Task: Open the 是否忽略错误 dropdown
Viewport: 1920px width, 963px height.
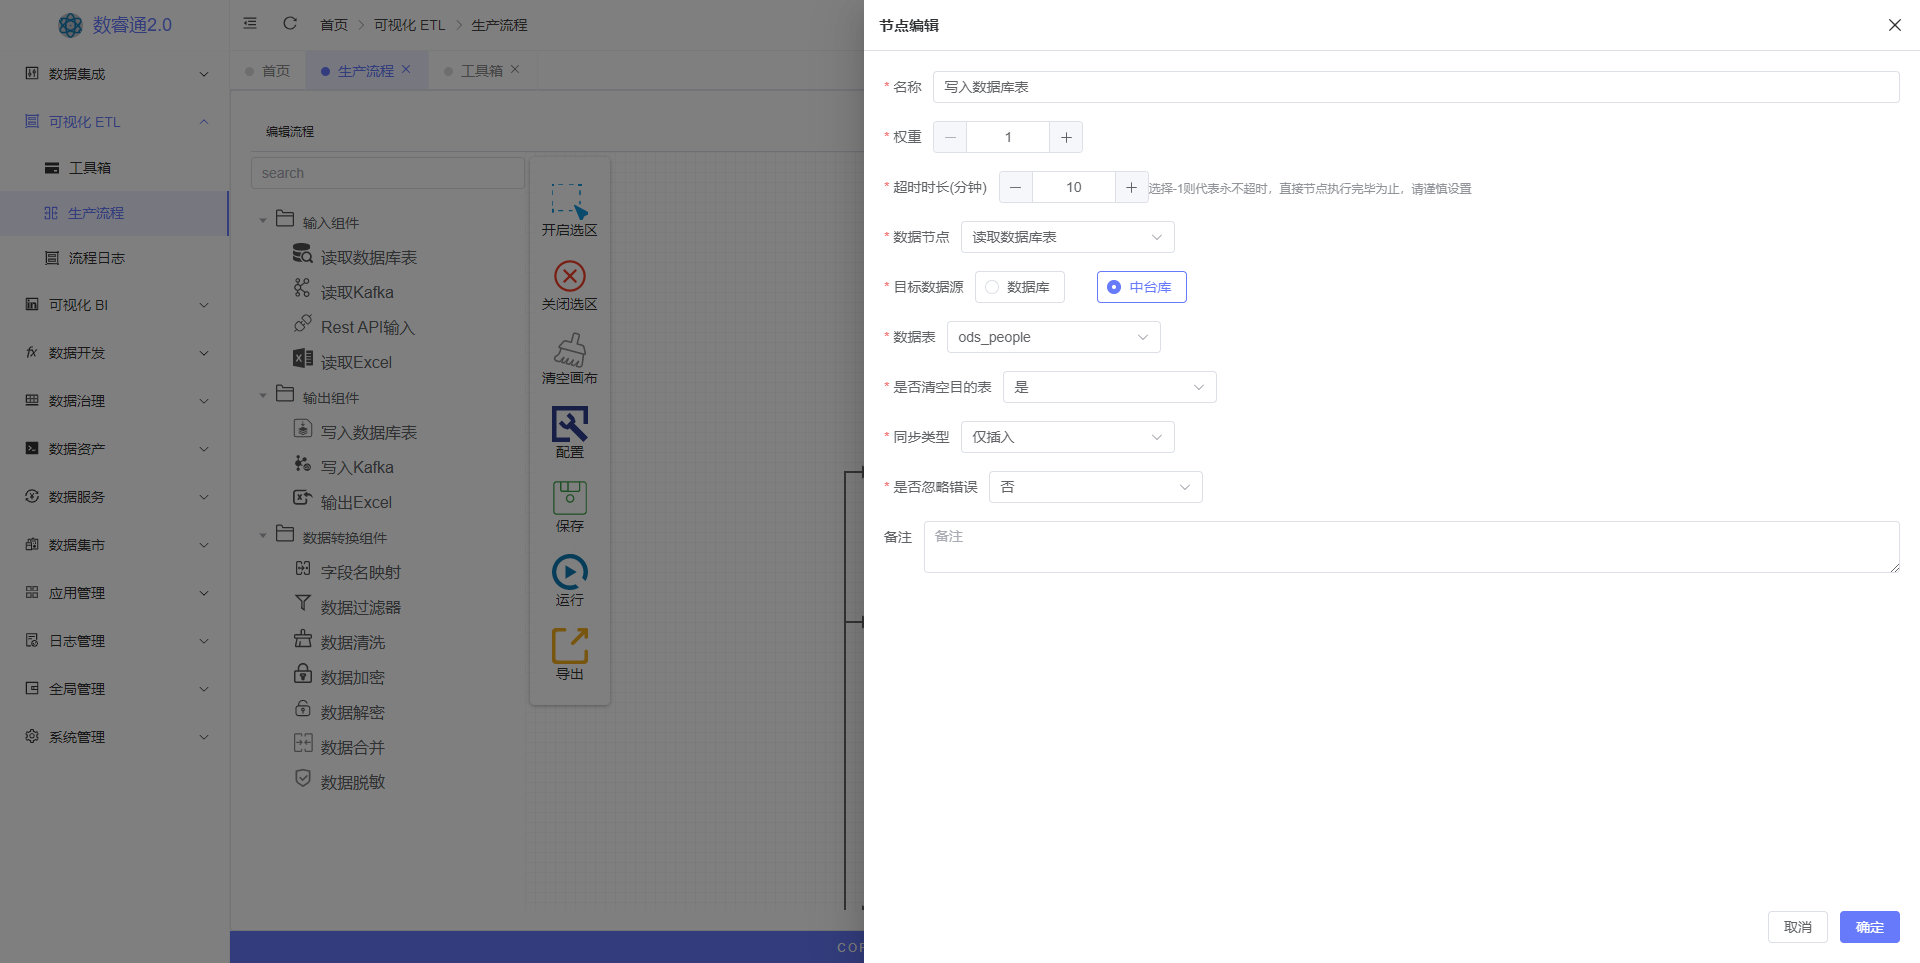Action: click(1095, 487)
